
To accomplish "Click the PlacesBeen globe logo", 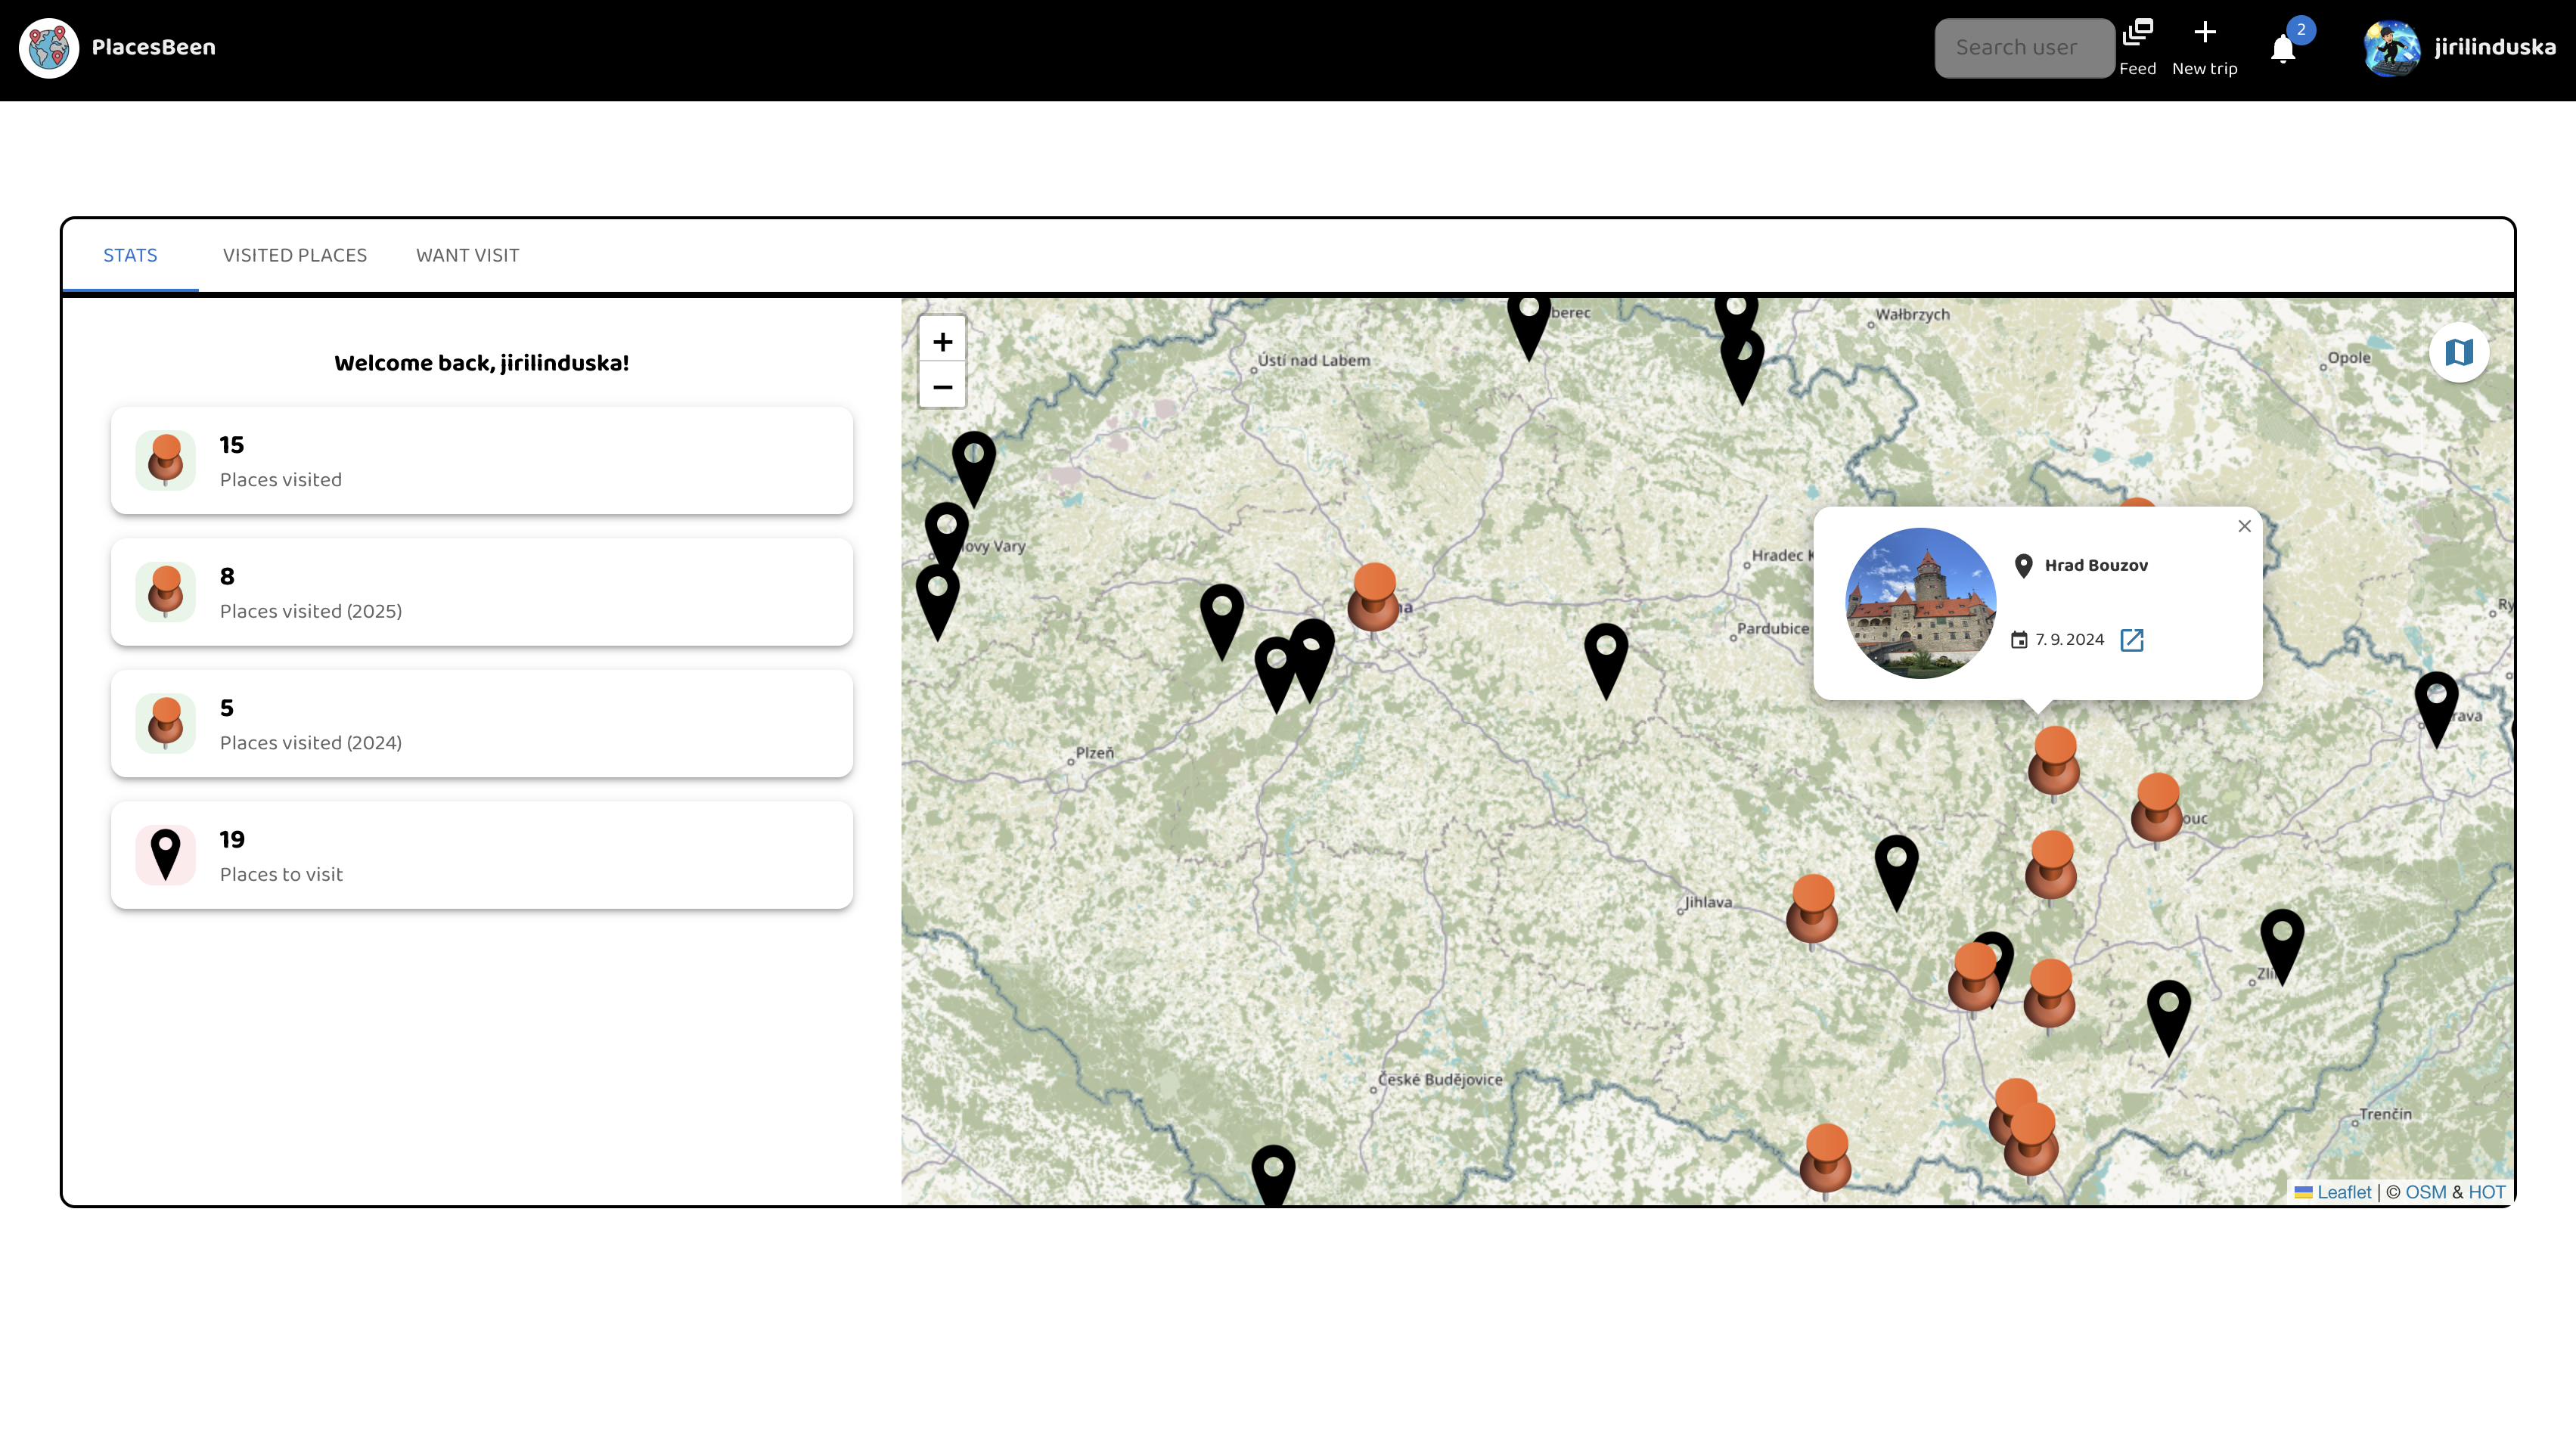I will [x=49, y=48].
